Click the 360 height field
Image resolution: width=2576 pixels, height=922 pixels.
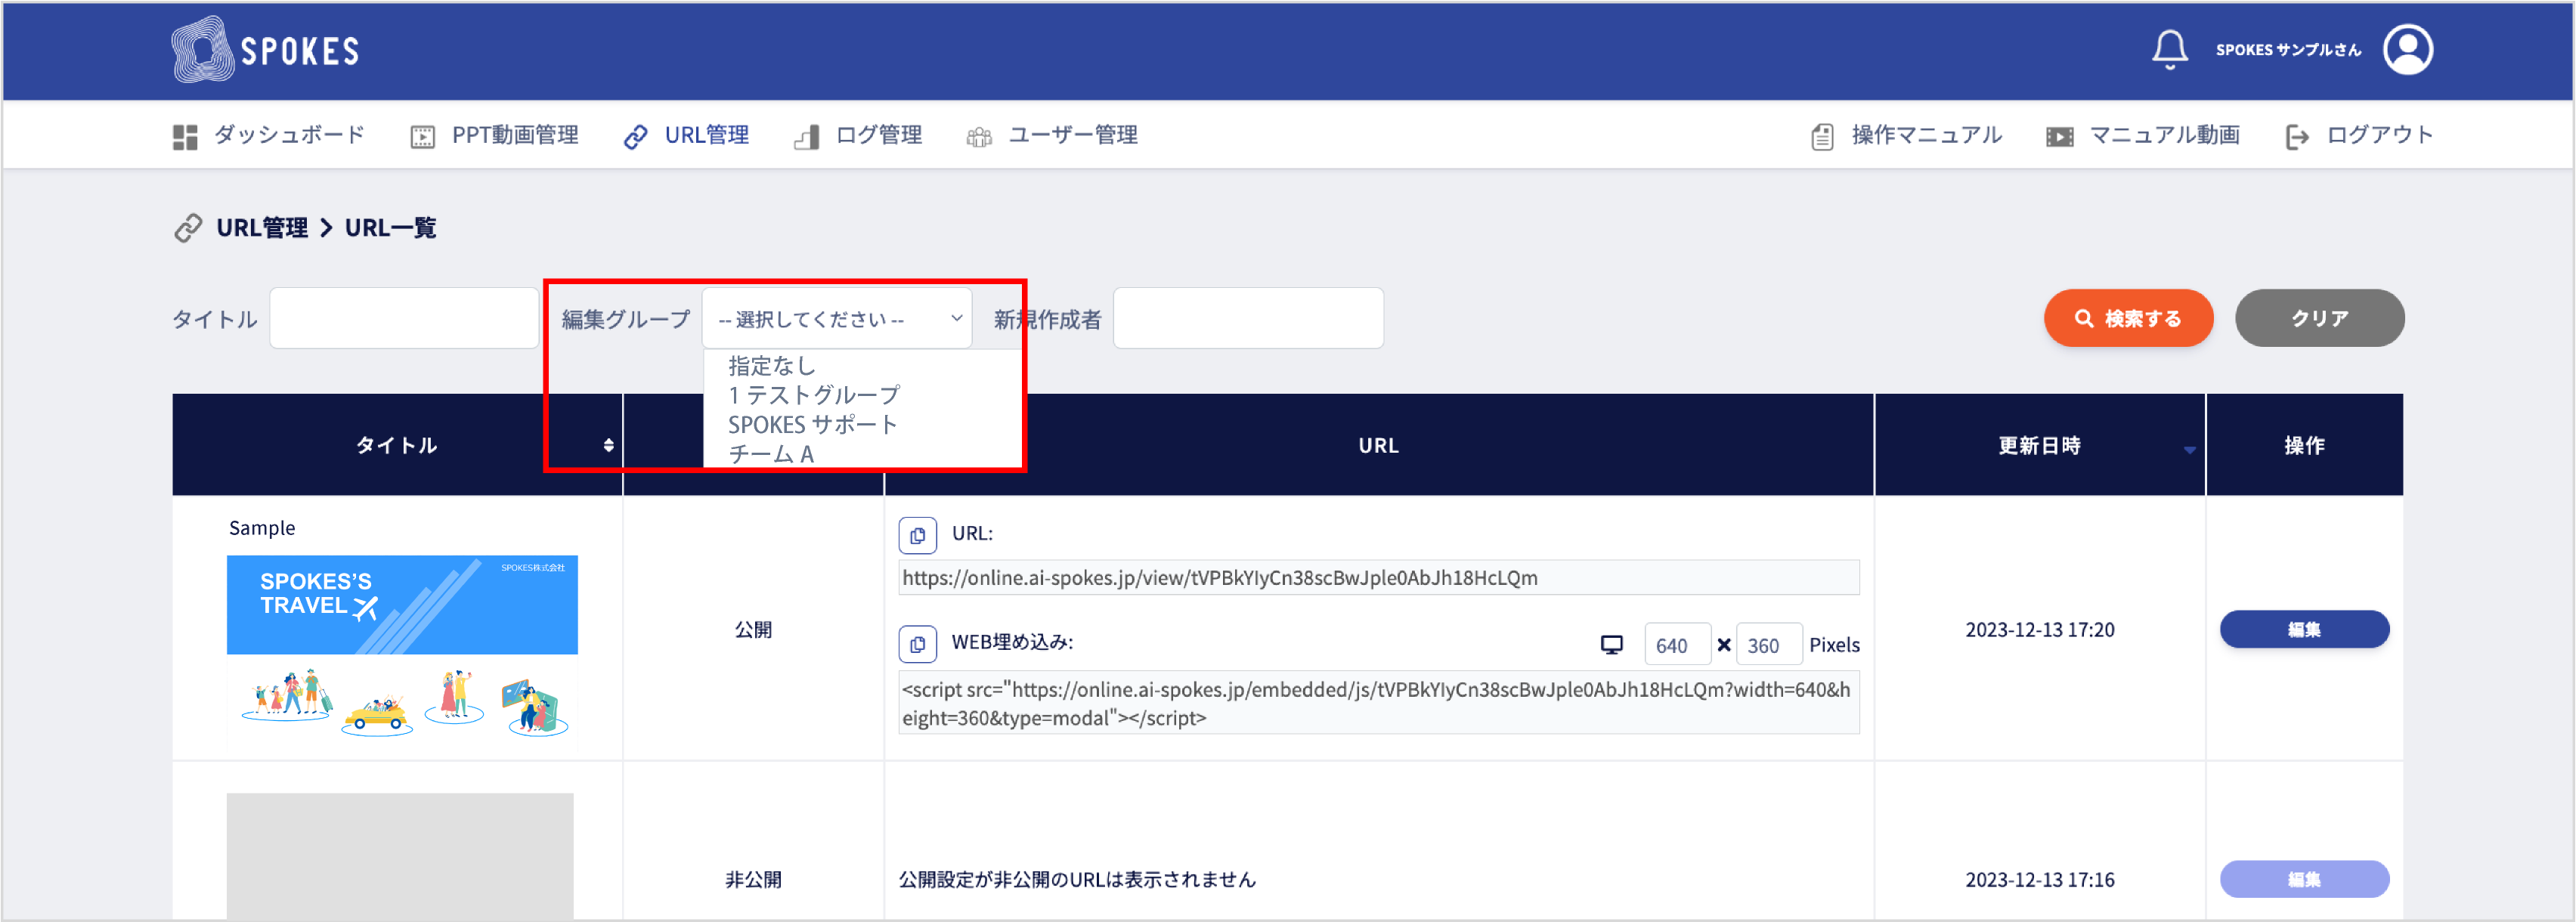pos(1769,645)
